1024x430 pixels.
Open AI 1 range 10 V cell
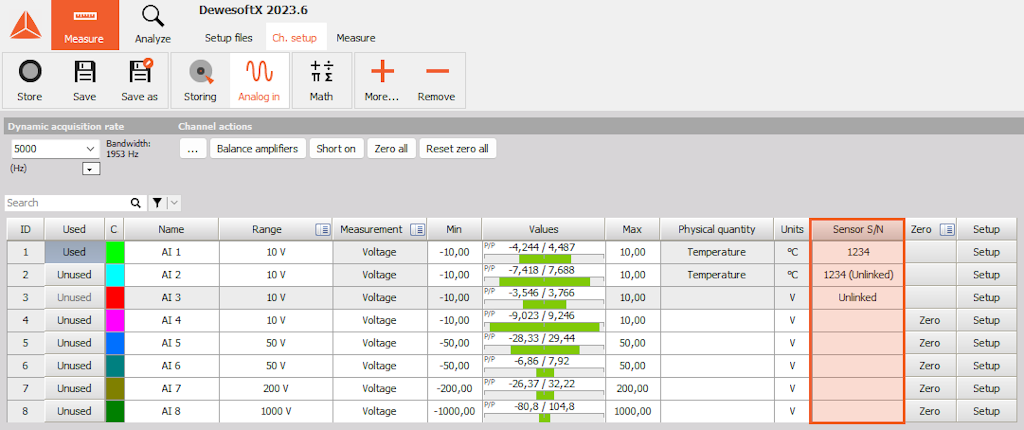coord(276,252)
